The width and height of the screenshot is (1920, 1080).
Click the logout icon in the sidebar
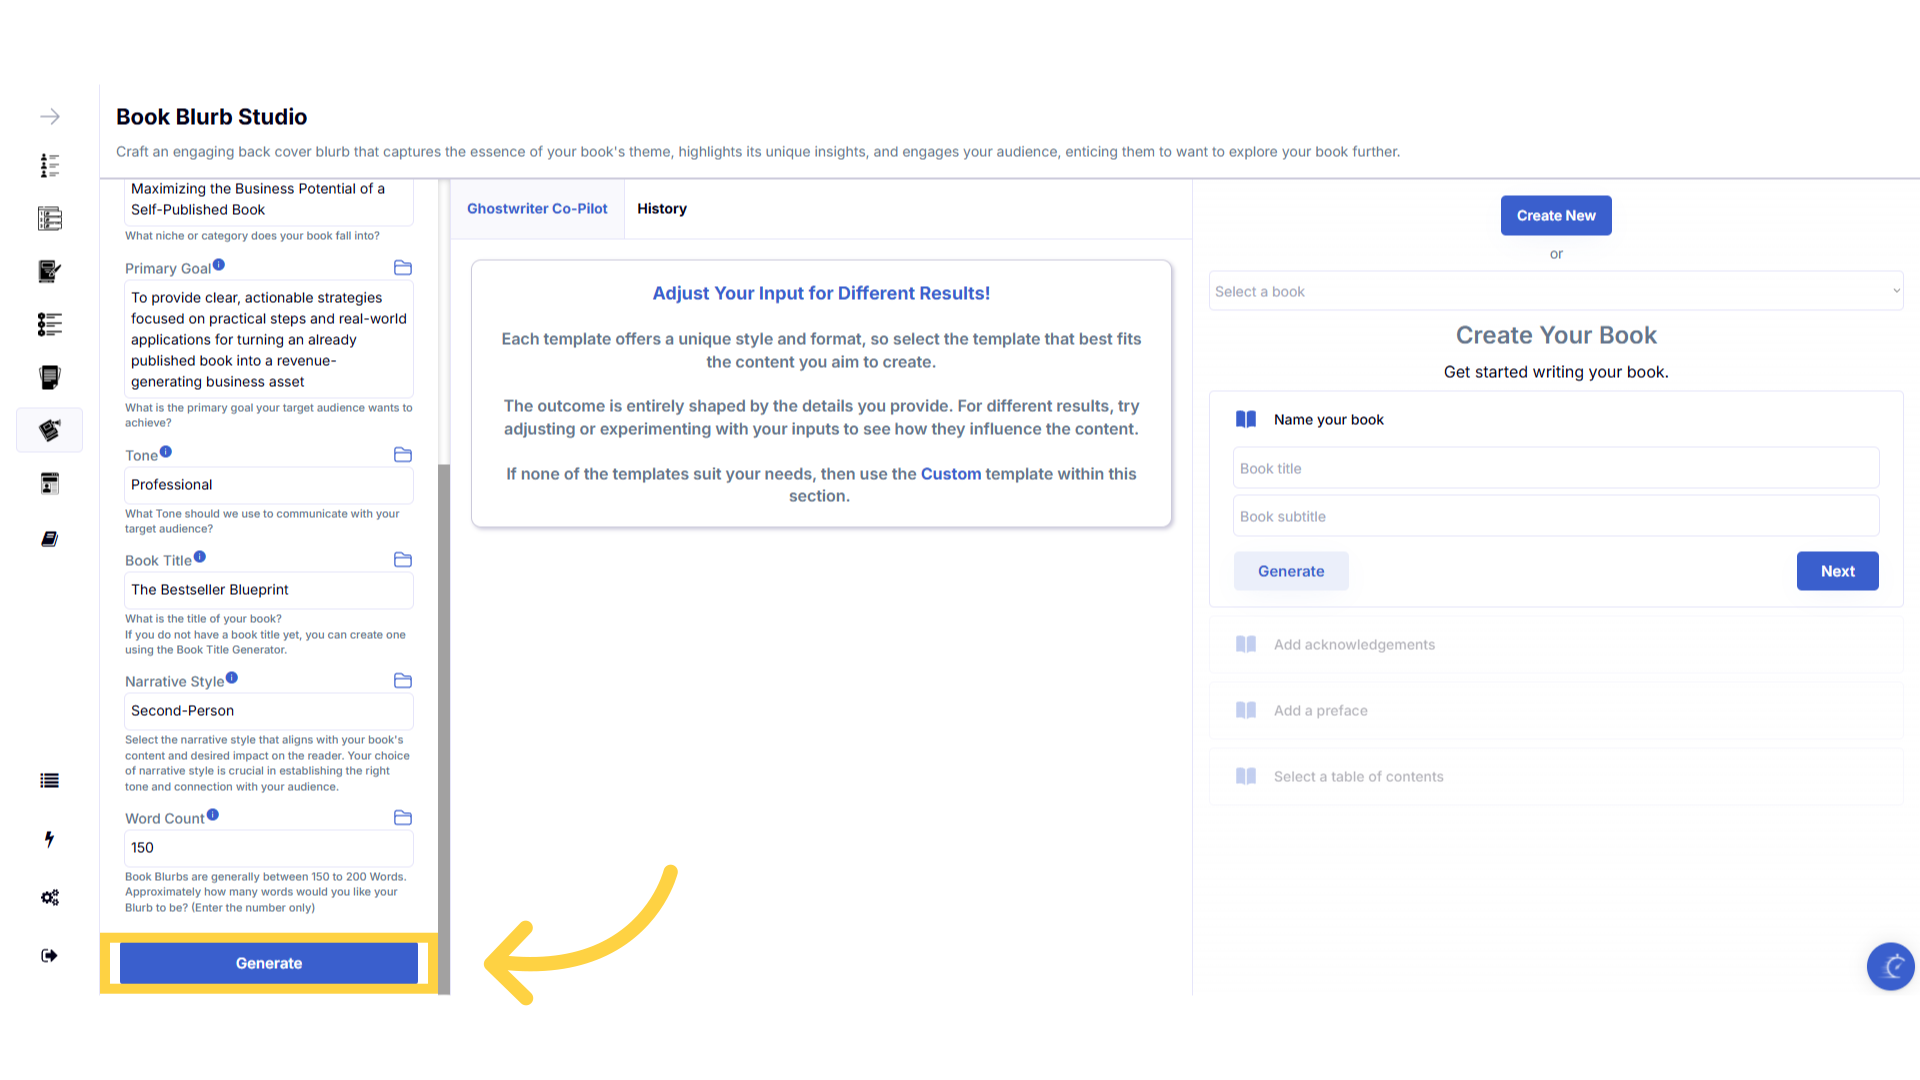tap(49, 956)
